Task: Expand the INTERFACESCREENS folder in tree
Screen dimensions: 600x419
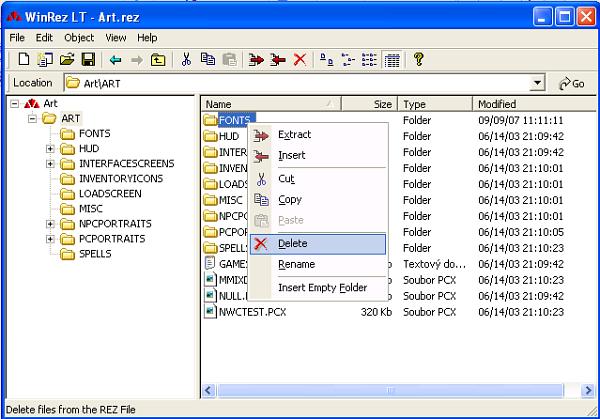Action: tap(50, 164)
